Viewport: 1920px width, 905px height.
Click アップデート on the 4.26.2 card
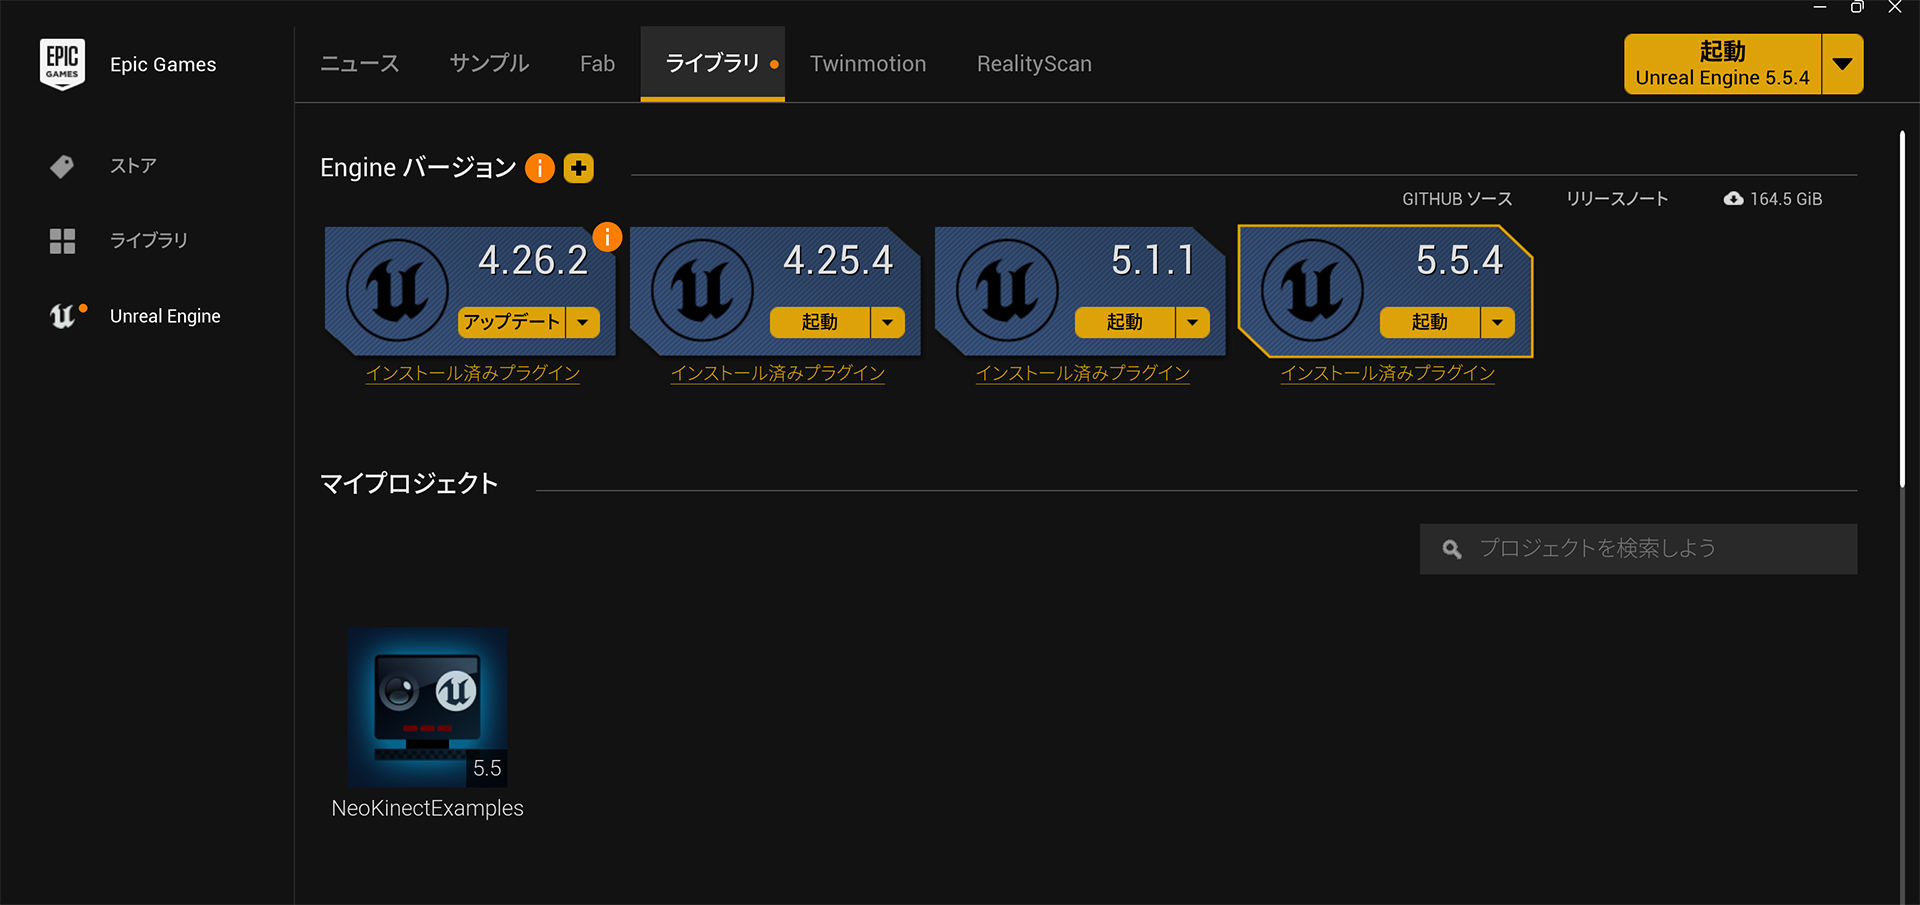(512, 322)
